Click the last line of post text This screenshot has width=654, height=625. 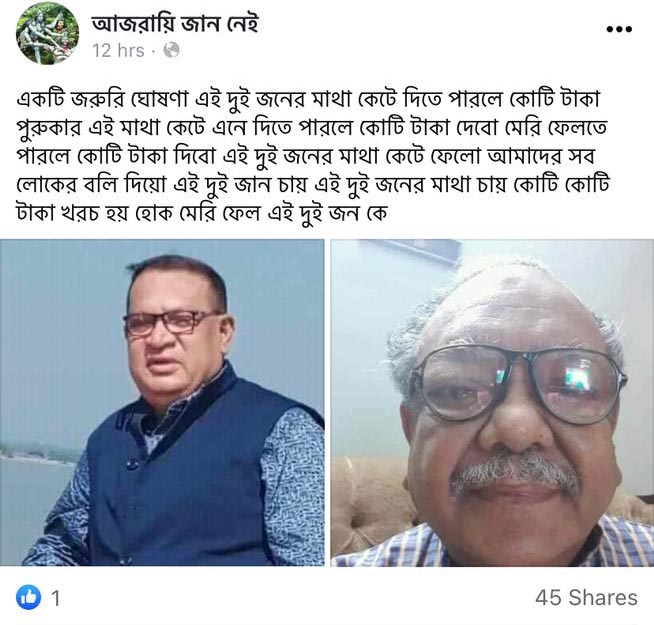click(x=202, y=213)
